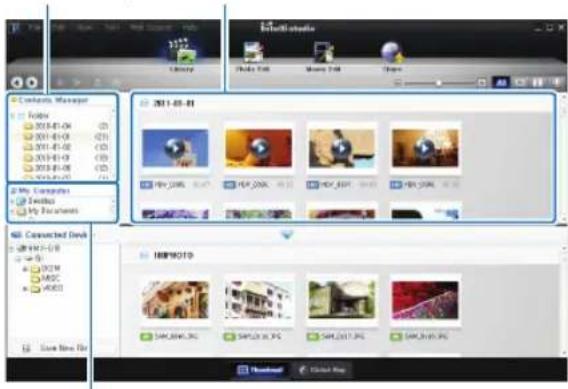Screen dimensions: 568x389
Task: Collapse the drive node under connected device
Action: (18, 259)
